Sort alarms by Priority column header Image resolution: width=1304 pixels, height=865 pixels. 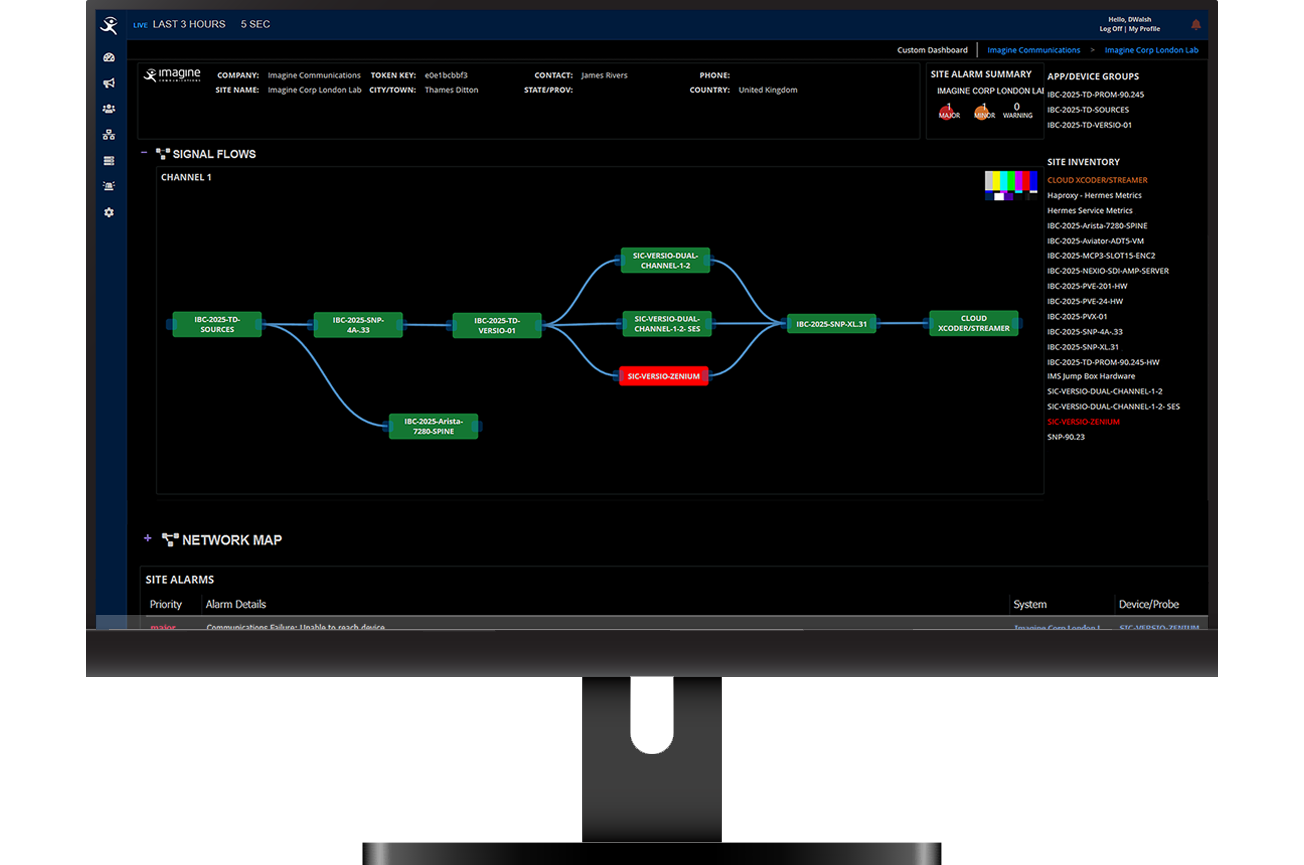tap(166, 604)
